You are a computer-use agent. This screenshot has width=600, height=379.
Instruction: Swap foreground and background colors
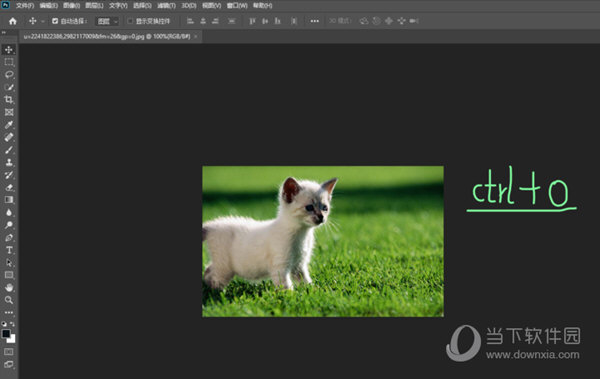(x=13, y=323)
